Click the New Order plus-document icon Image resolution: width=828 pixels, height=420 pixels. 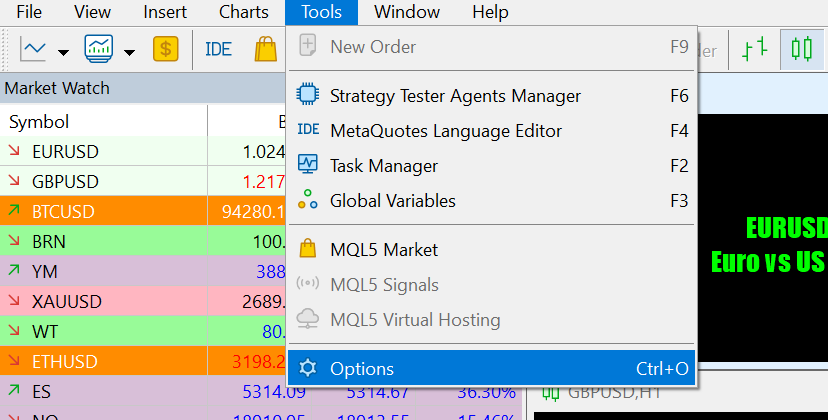coord(307,45)
